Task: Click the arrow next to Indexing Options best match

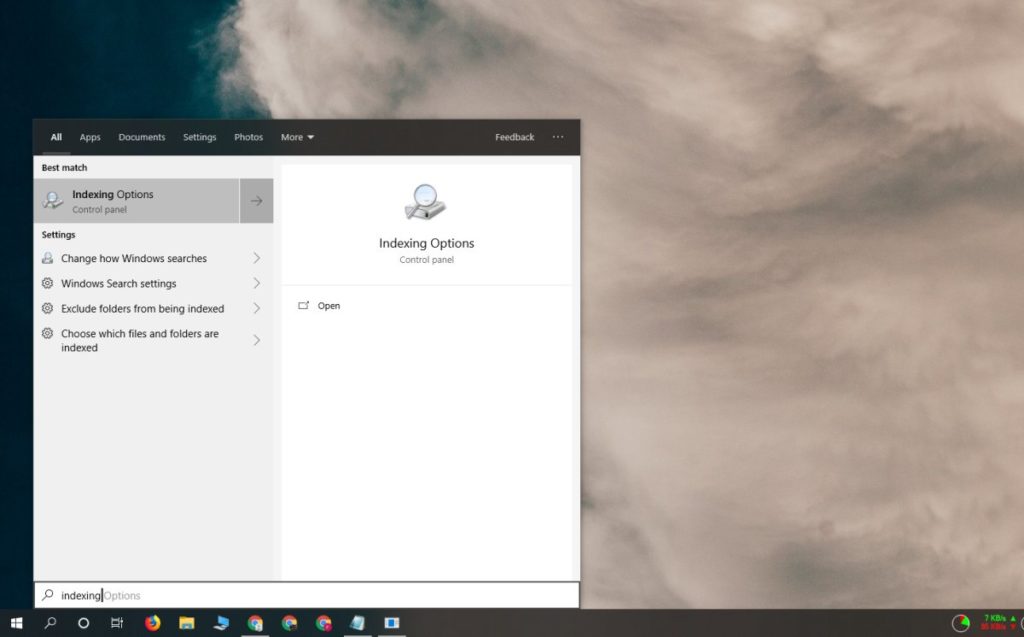Action: coord(257,200)
